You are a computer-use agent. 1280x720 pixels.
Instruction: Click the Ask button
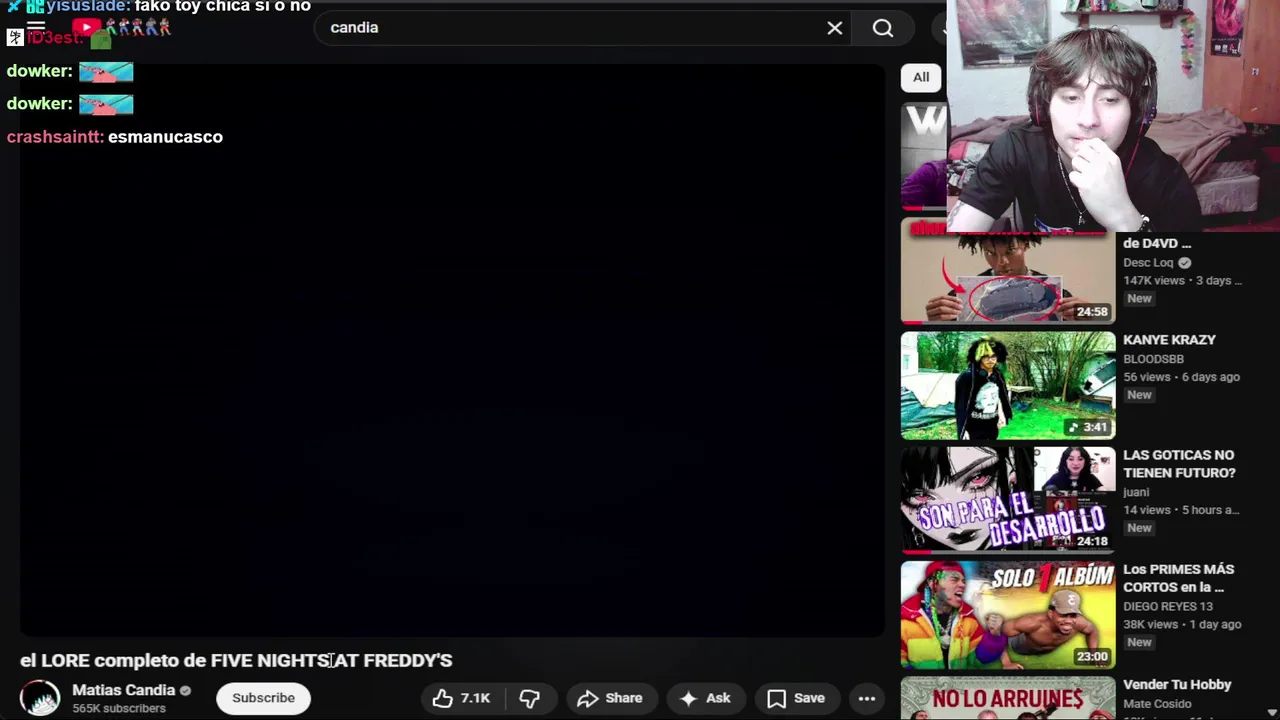(706, 698)
